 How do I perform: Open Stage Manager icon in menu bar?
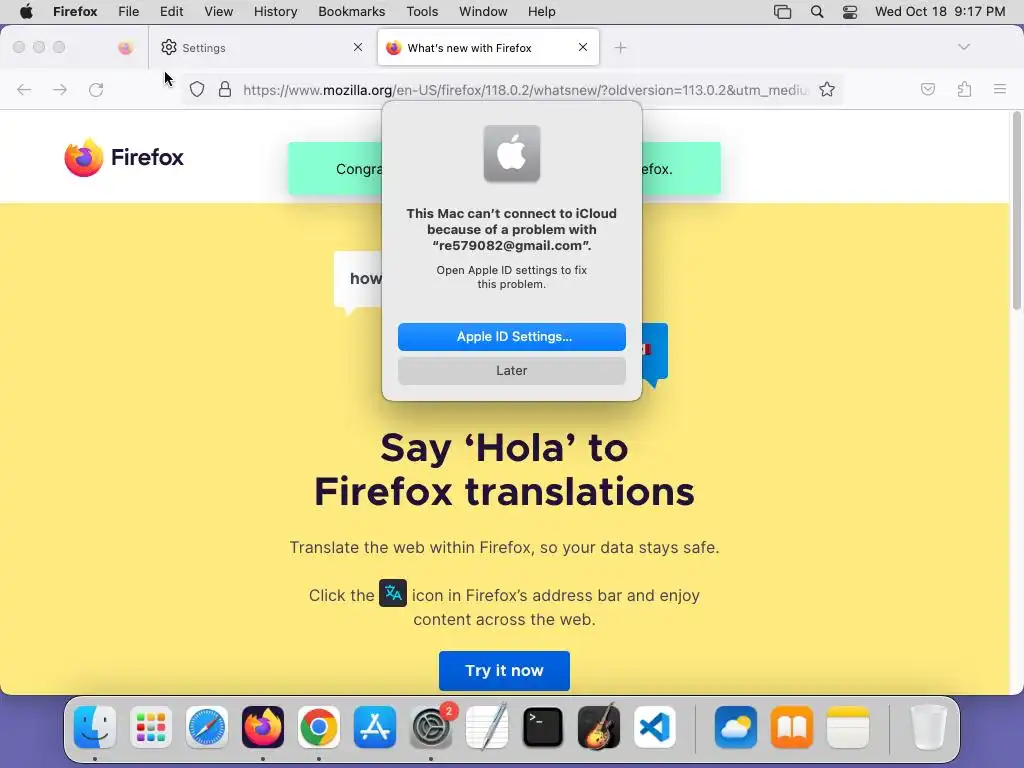pyautogui.click(x=782, y=12)
